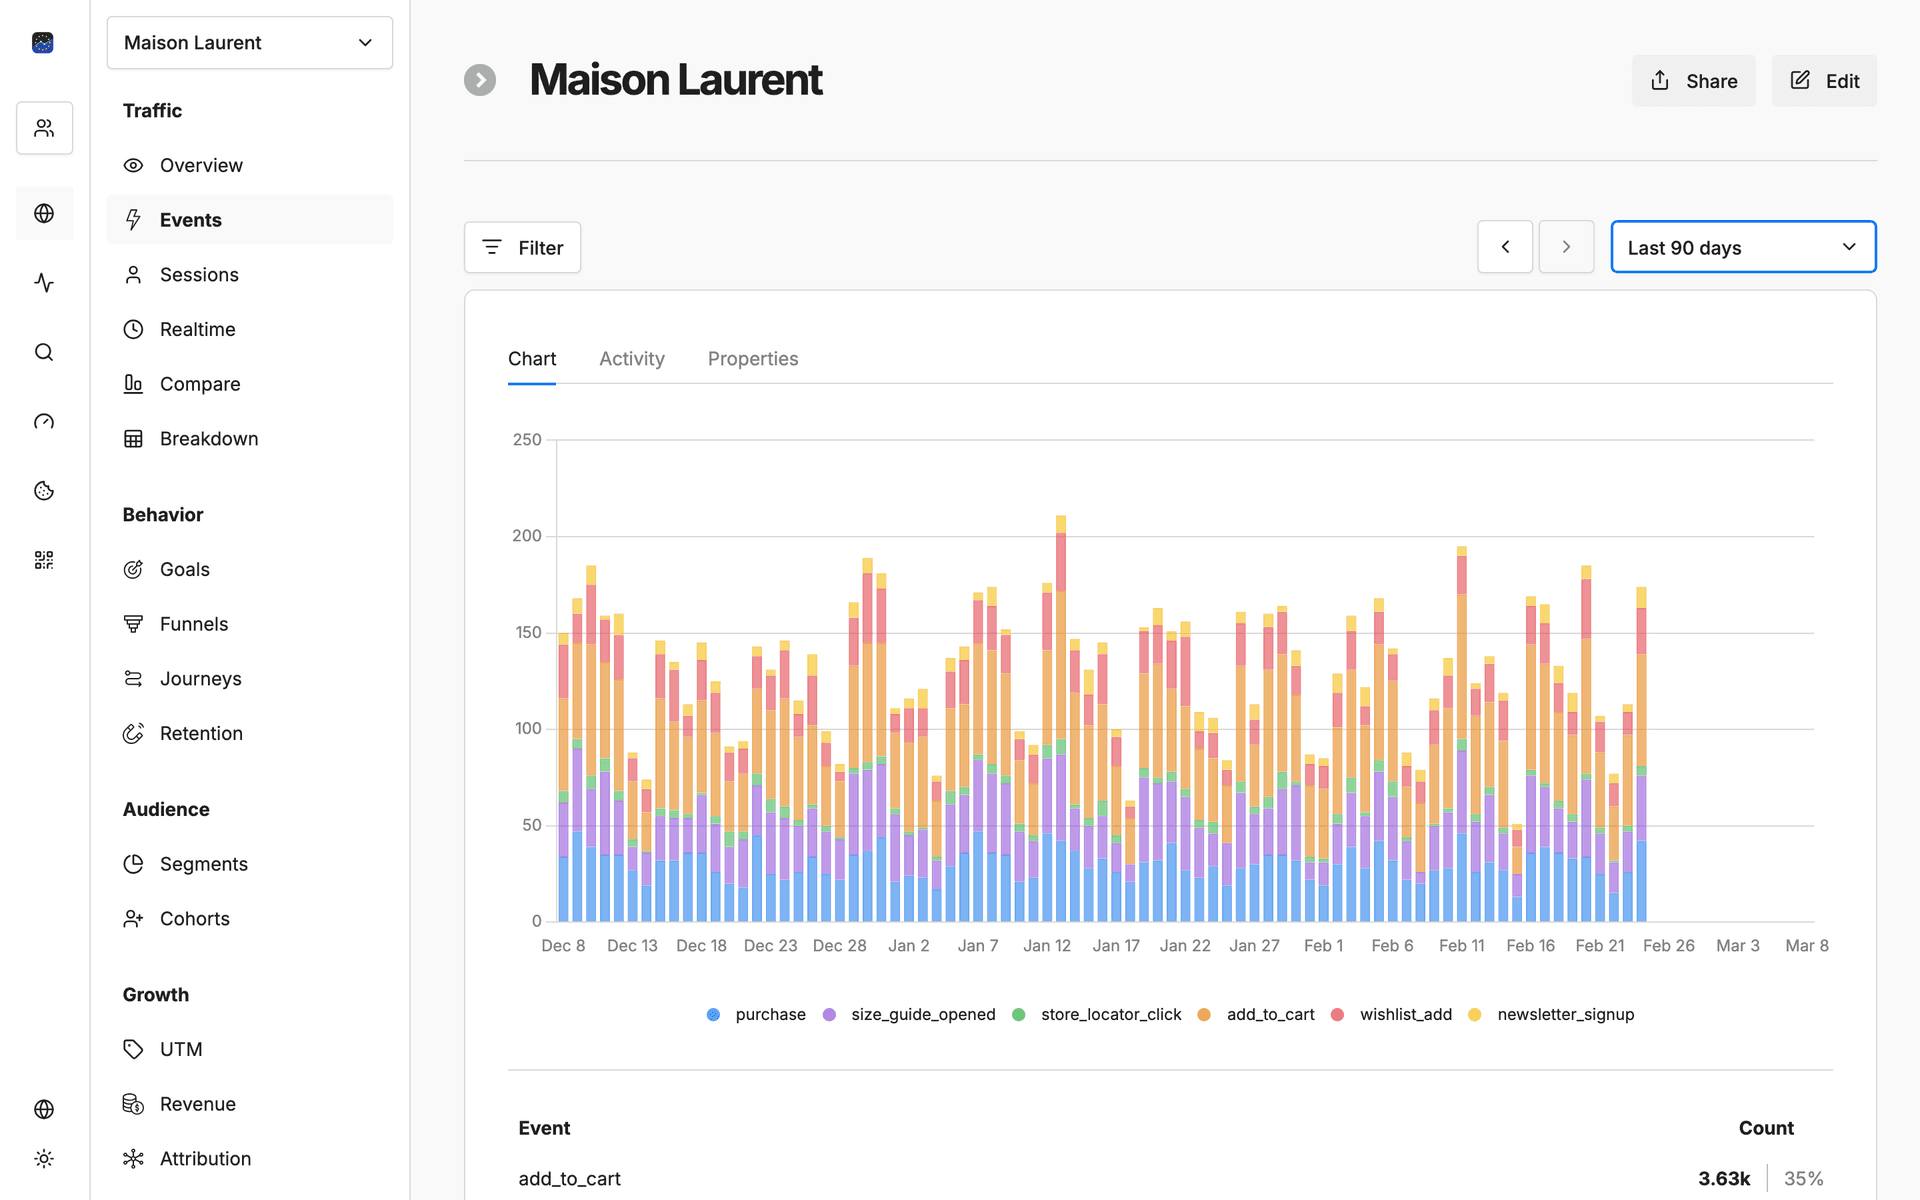
Task: Open the QR code icon in rail
Action: tap(44, 560)
